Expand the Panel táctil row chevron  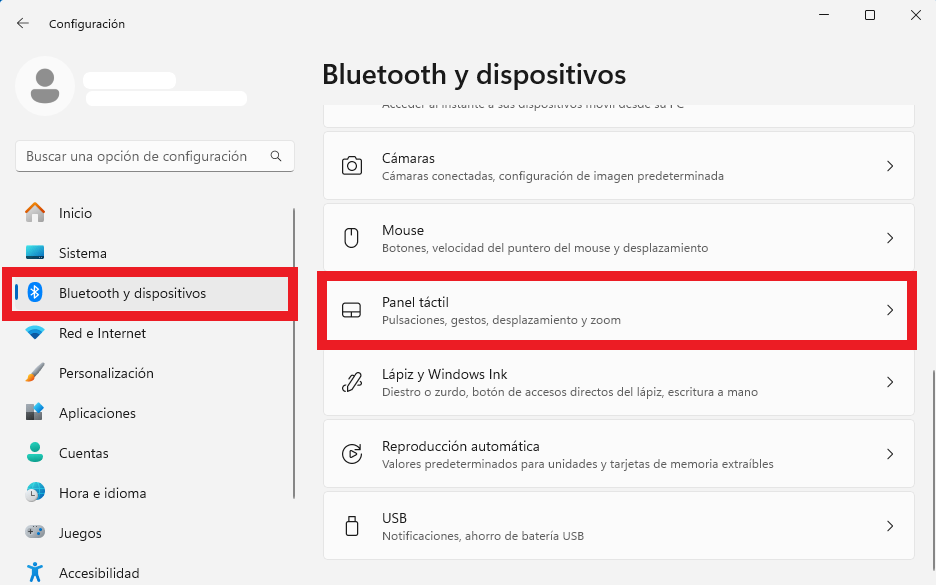(890, 310)
